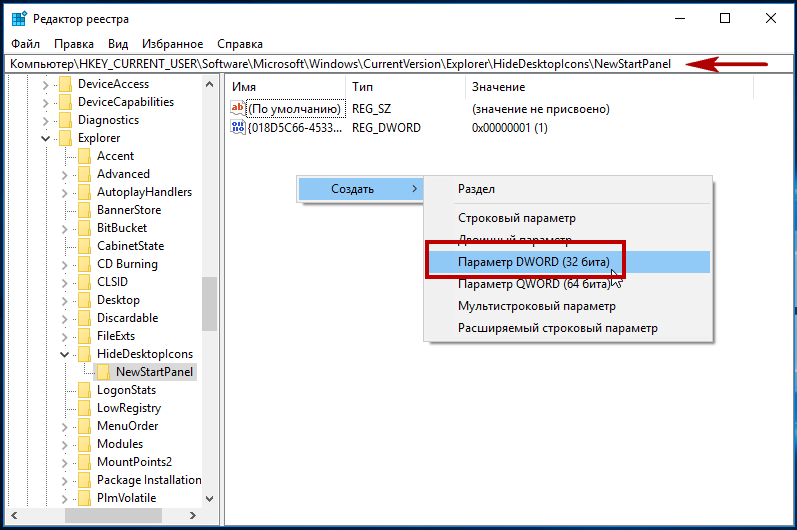Screen dimensions: 797x530
Task: Click the BitBucket folder icon
Action: pyautogui.click(x=84, y=228)
